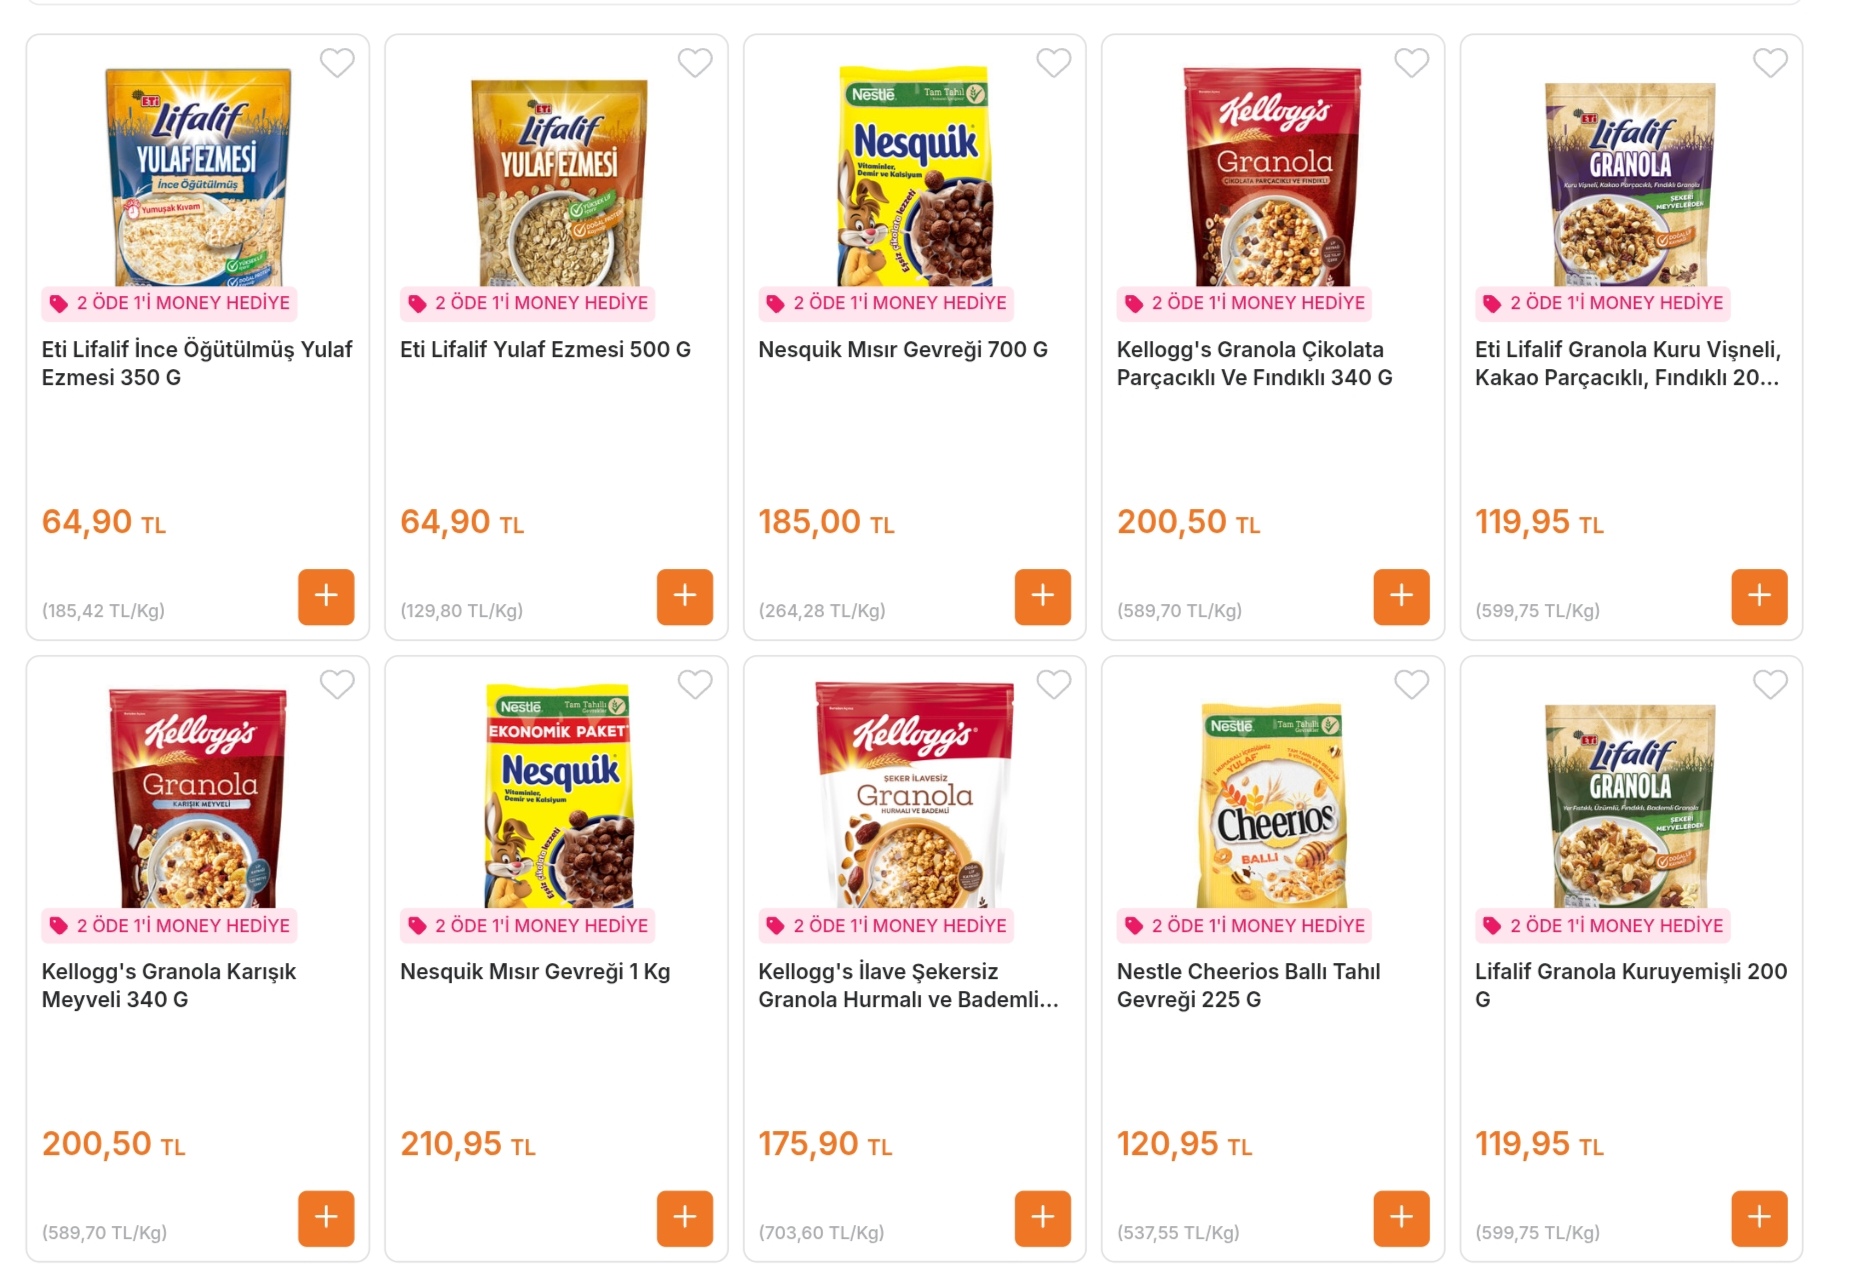
Task: Add Kellogg's Granola Çikolata Parçacıklı to cart
Action: pyautogui.click(x=1401, y=597)
